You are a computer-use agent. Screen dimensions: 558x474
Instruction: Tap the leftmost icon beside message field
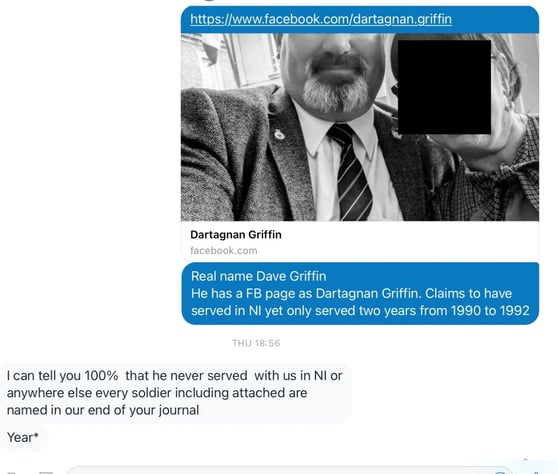click(x=11, y=473)
